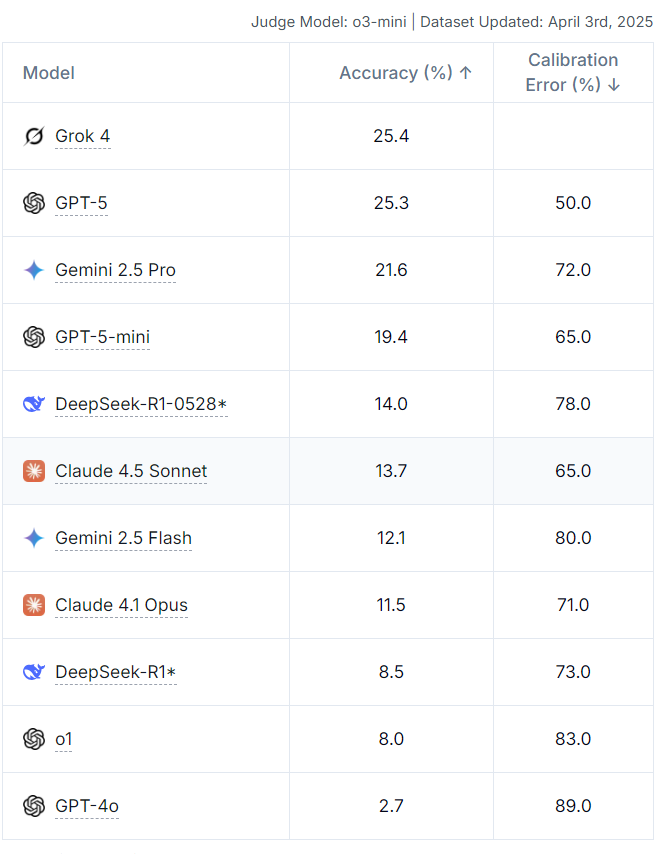Open the Gemini 2.5 Pro model link
Image resolution: width=657 pixels, height=854 pixels.
coord(115,270)
